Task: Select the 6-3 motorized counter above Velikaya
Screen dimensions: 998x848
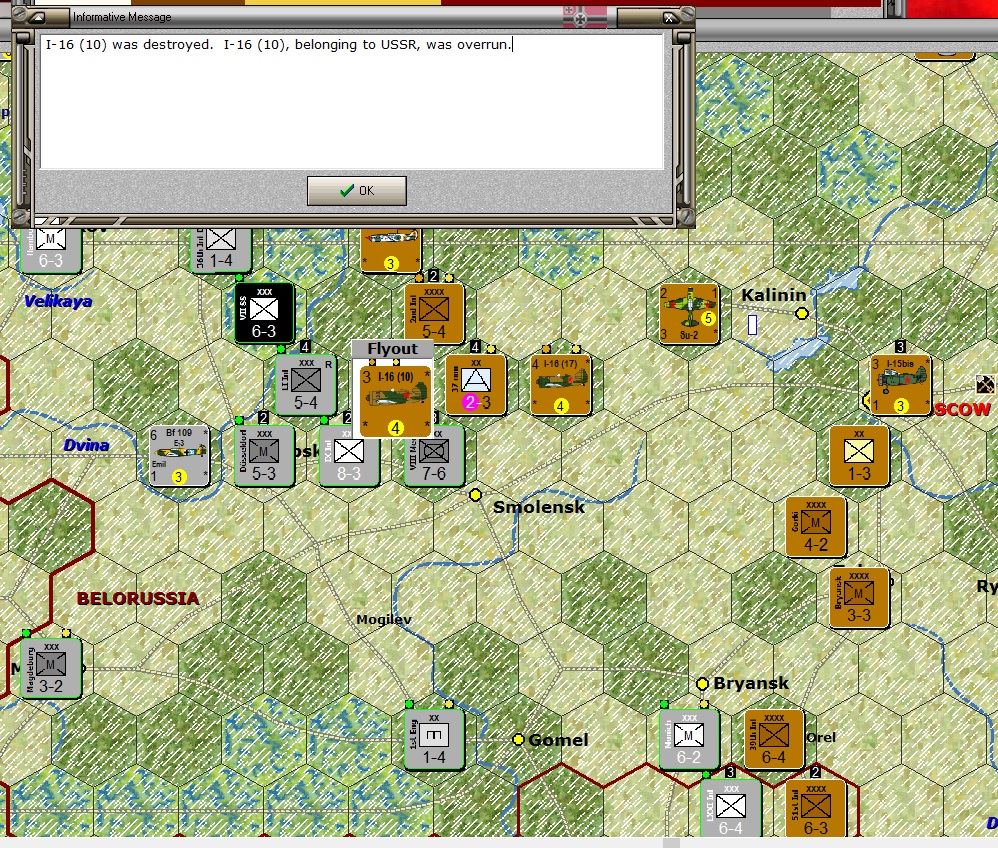Action: (x=51, y=250)
